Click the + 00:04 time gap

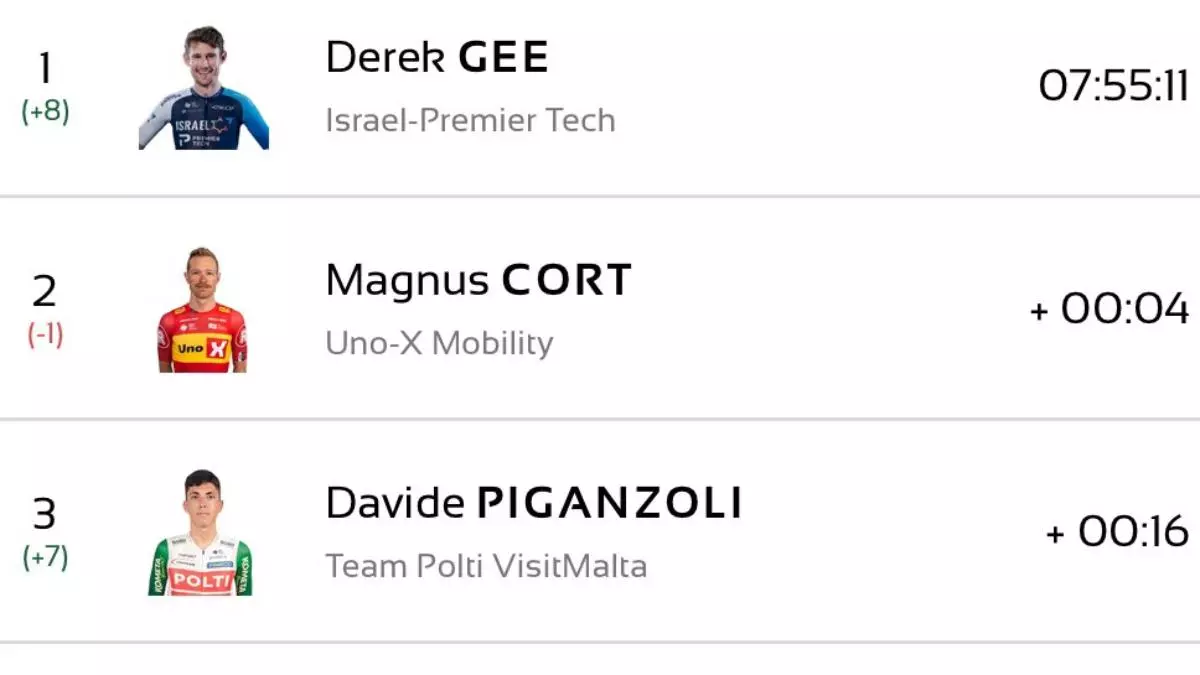(x=1109, y=310)
